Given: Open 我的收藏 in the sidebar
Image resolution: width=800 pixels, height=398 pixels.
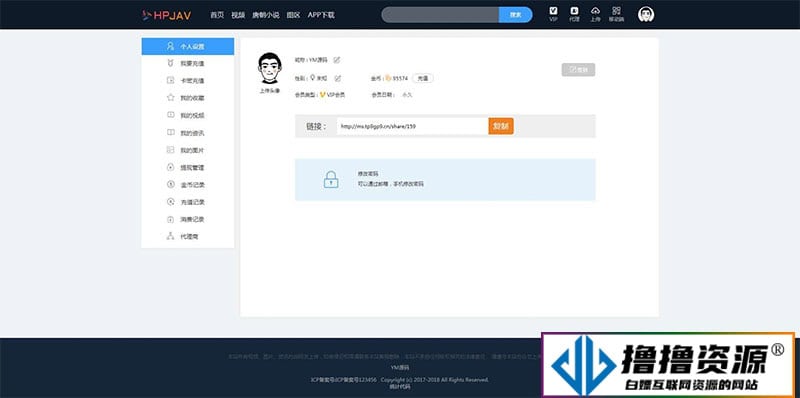Looking at the screenshot, I should pyautogui.click(x=188, y=98).
